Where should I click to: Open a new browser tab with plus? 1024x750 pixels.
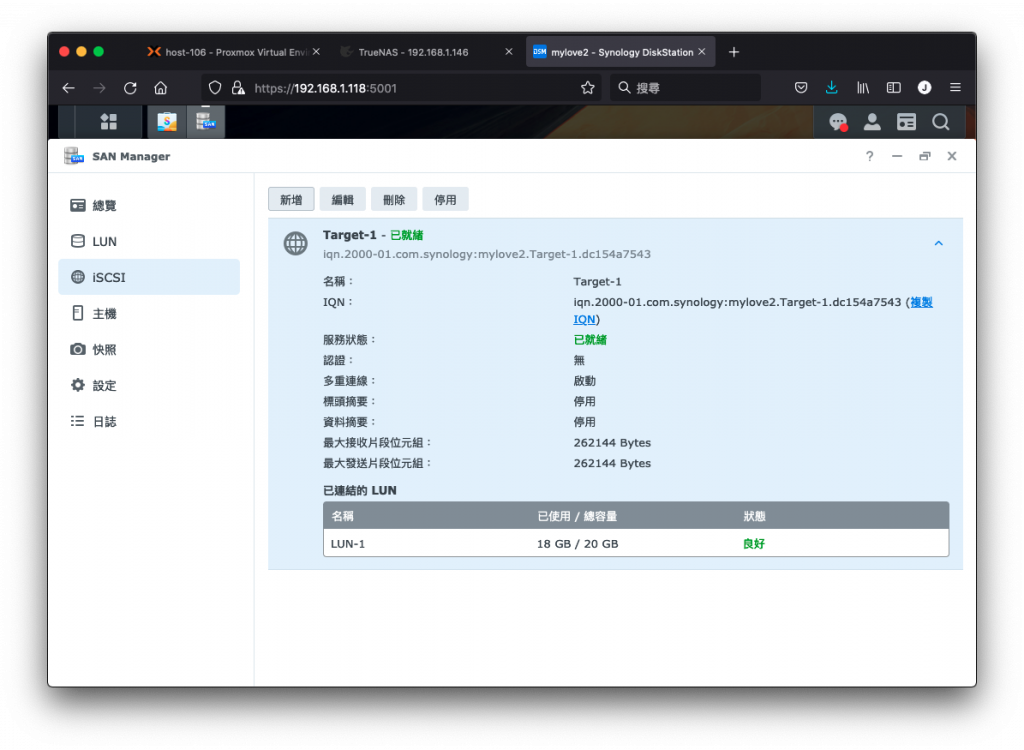733,52
